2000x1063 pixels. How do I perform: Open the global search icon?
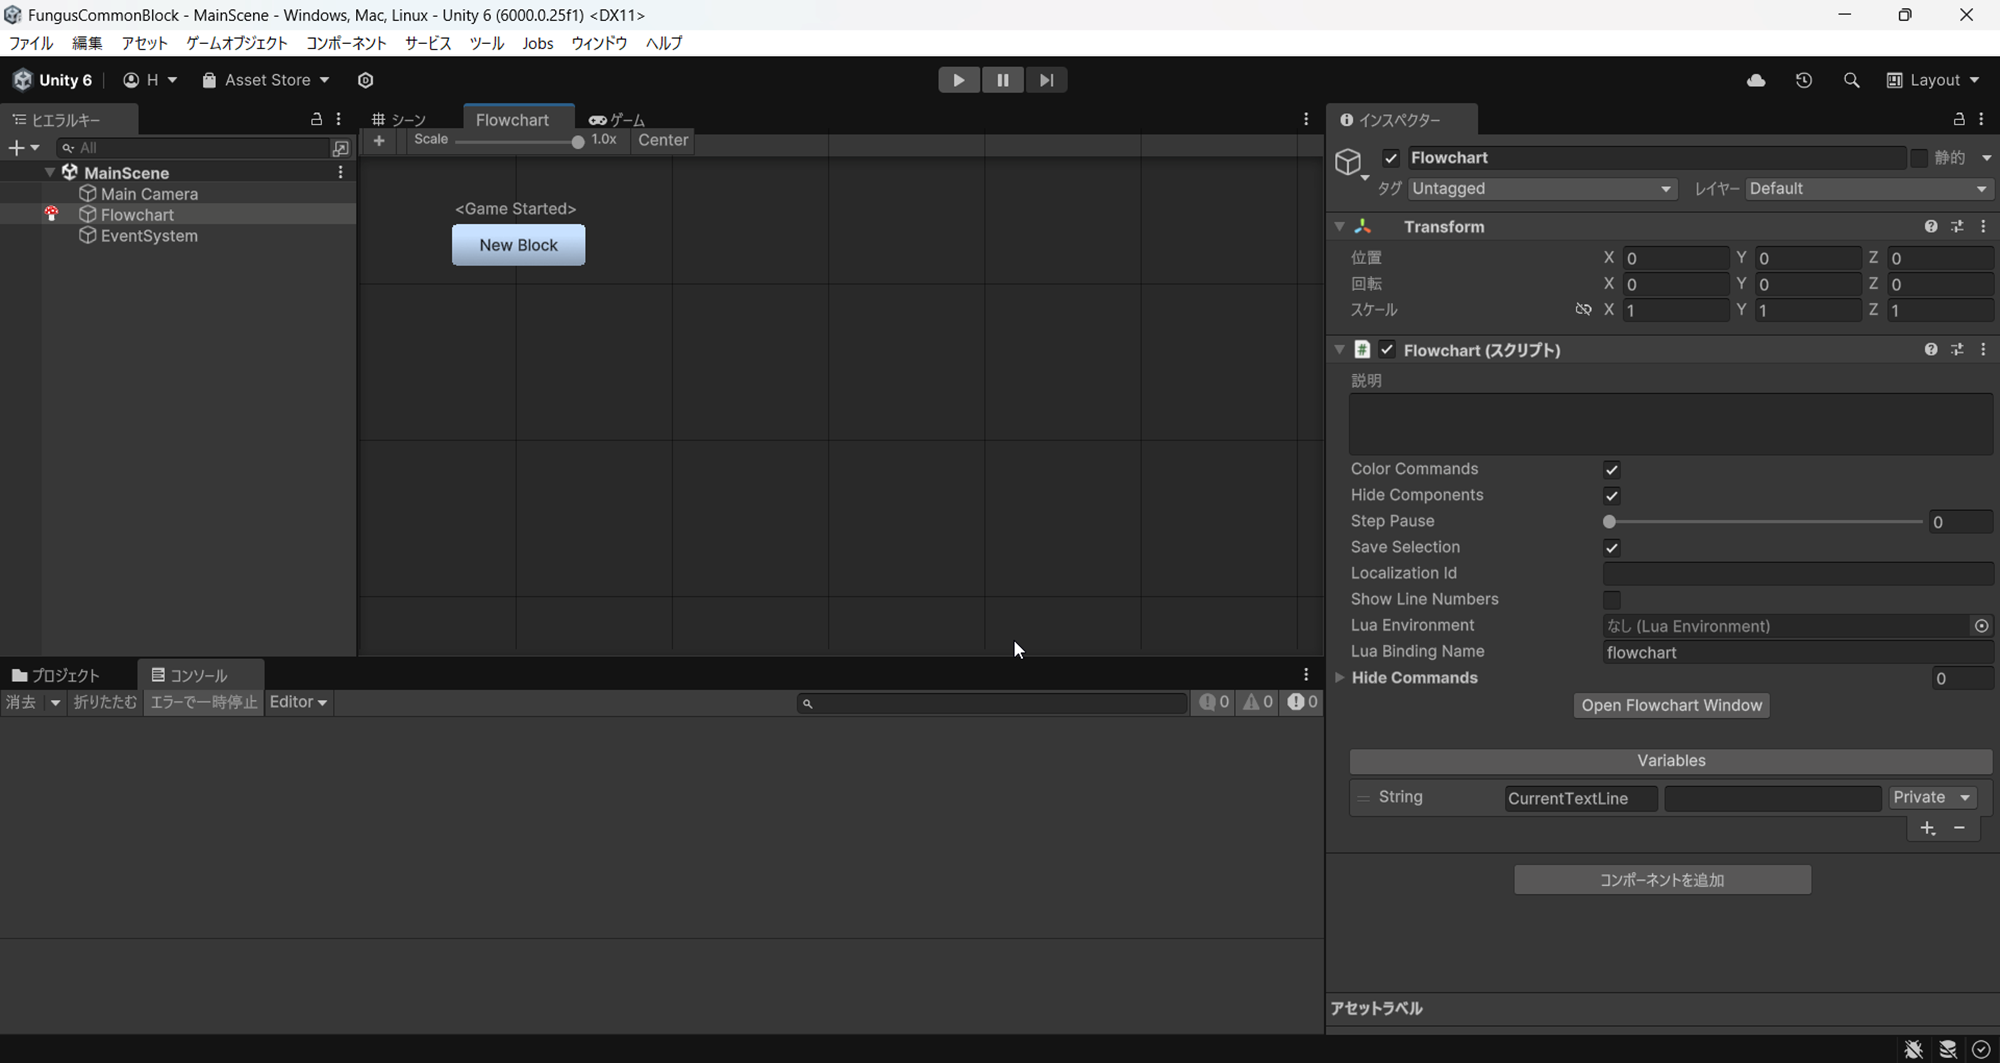[1852, 80]
